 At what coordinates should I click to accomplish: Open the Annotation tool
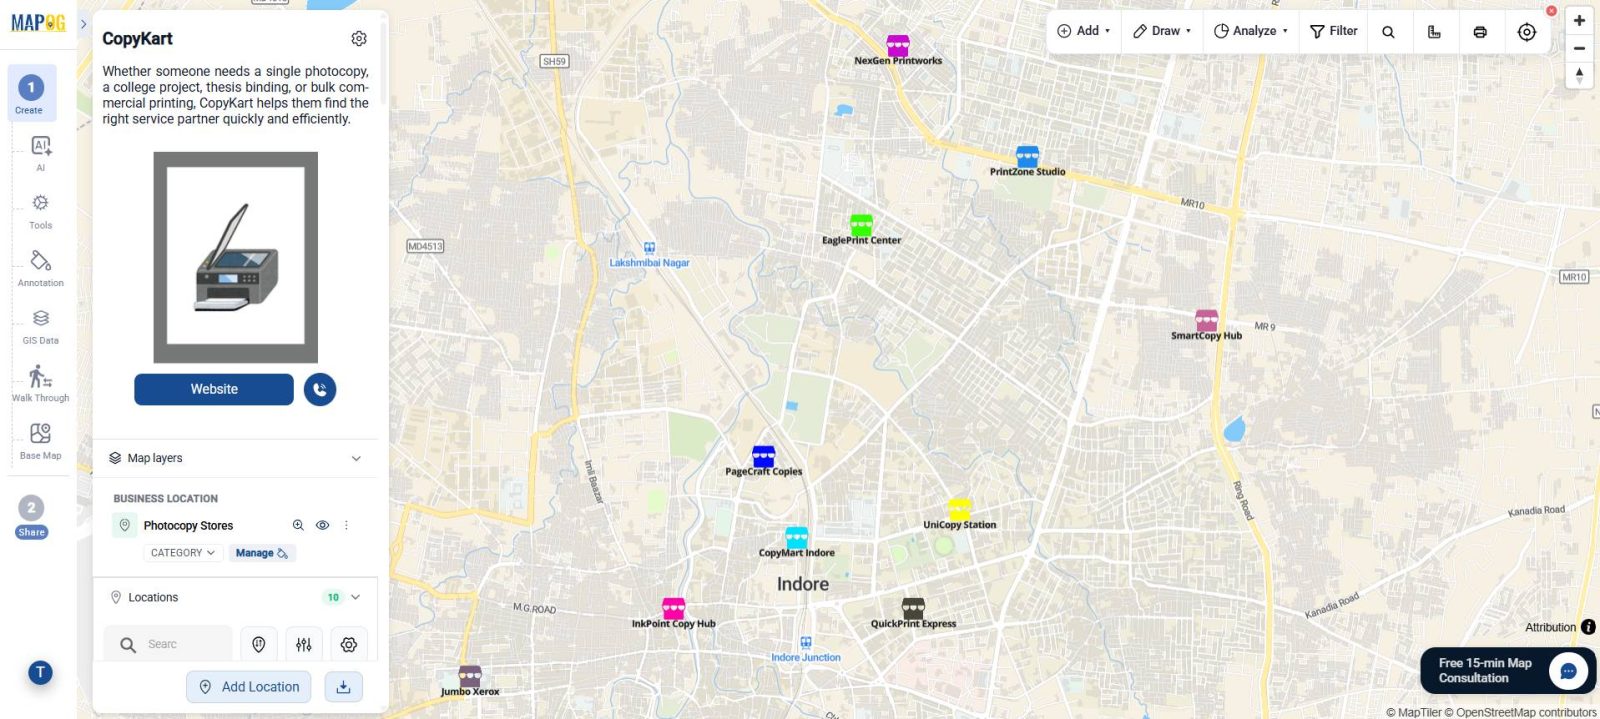click(41, 268)
